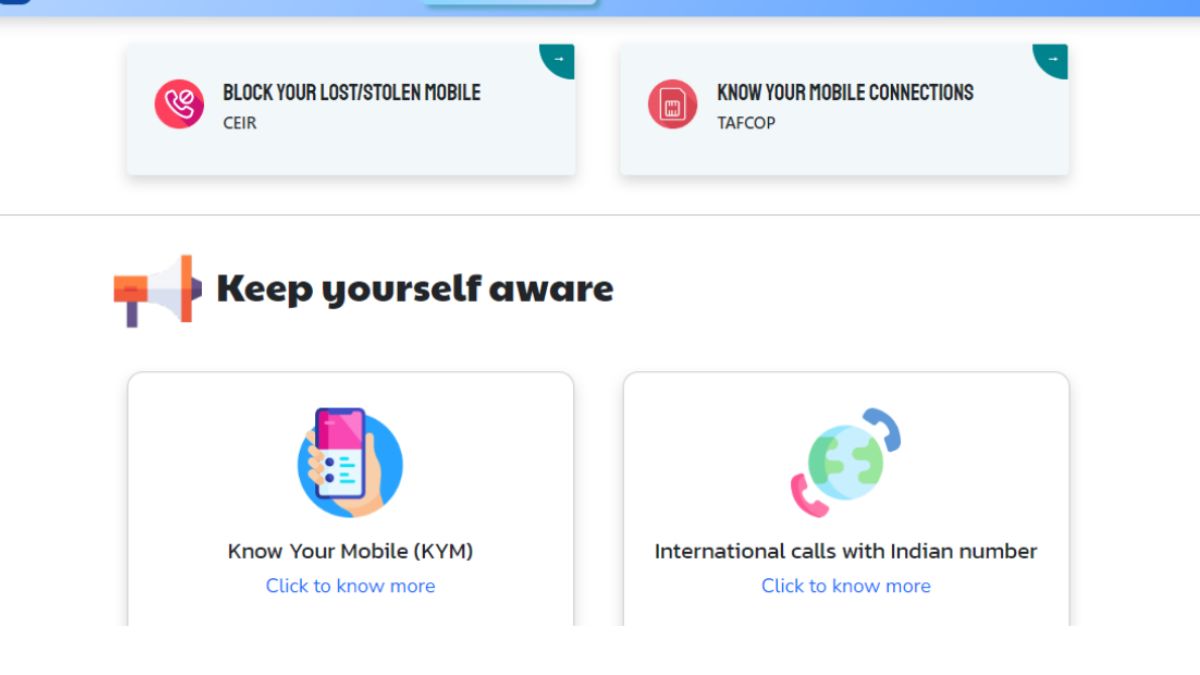Image resolution: width=1200 pixels, height=675 pixels.
Task: Select the CEIR label under the block mobile title
Action: [x=240, y=123]
